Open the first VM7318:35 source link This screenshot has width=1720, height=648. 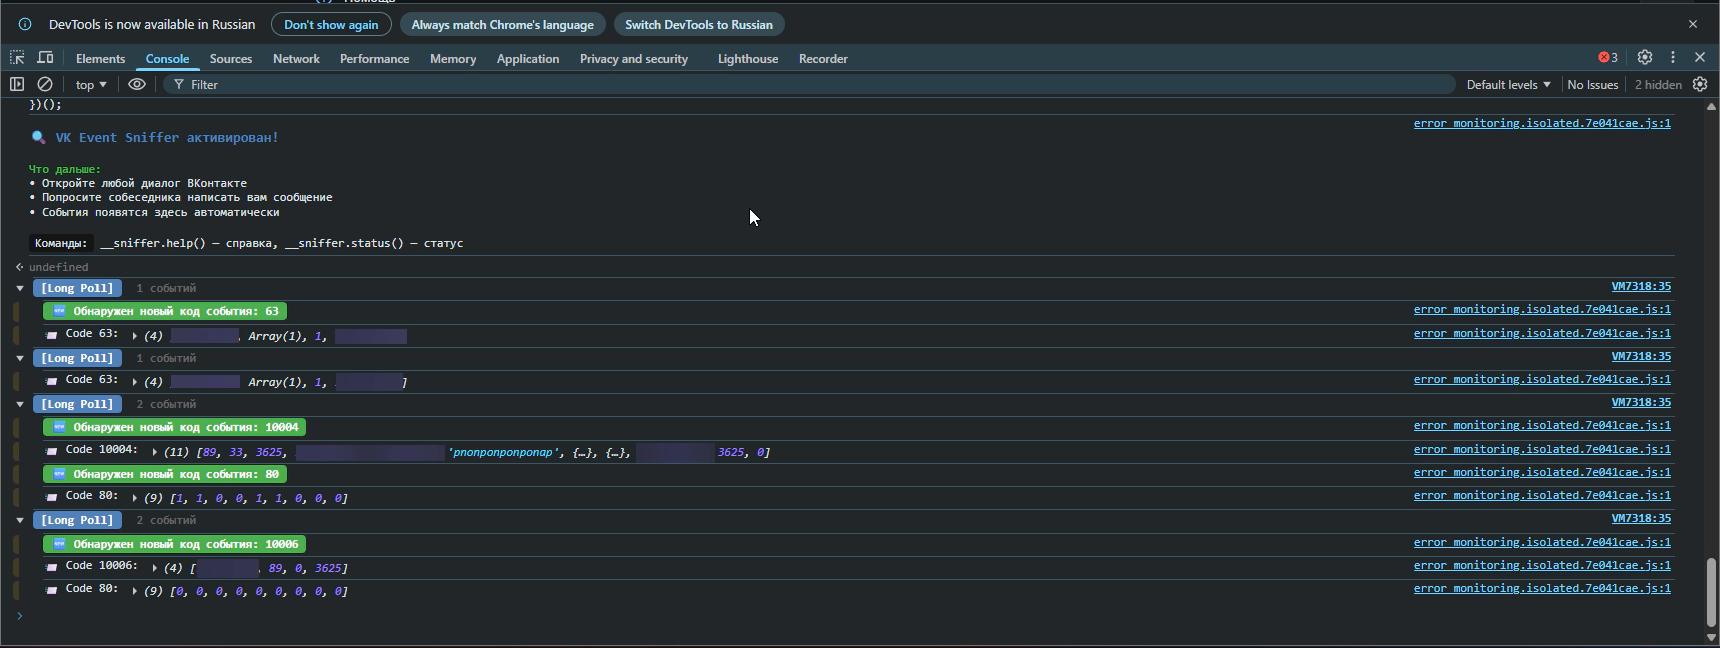1640,286
